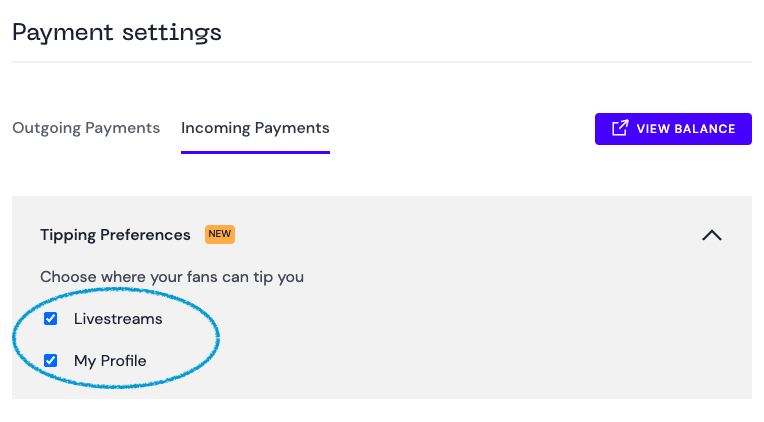
Task: Hide tipping options using the caret icon
Action: (x=711, y=236)
